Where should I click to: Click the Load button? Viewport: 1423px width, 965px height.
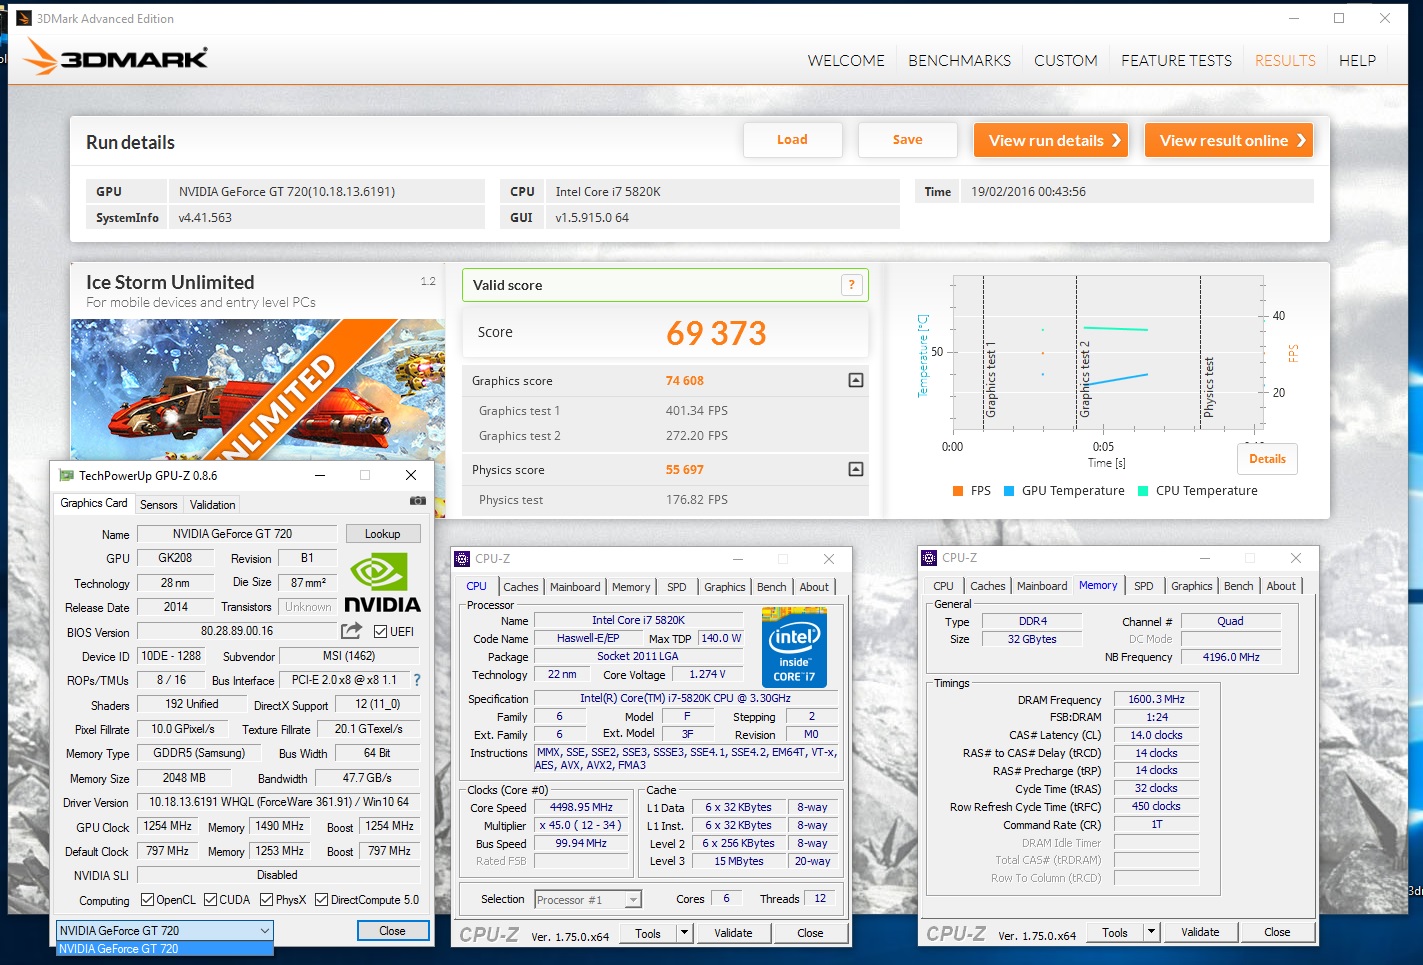(792, 140)
